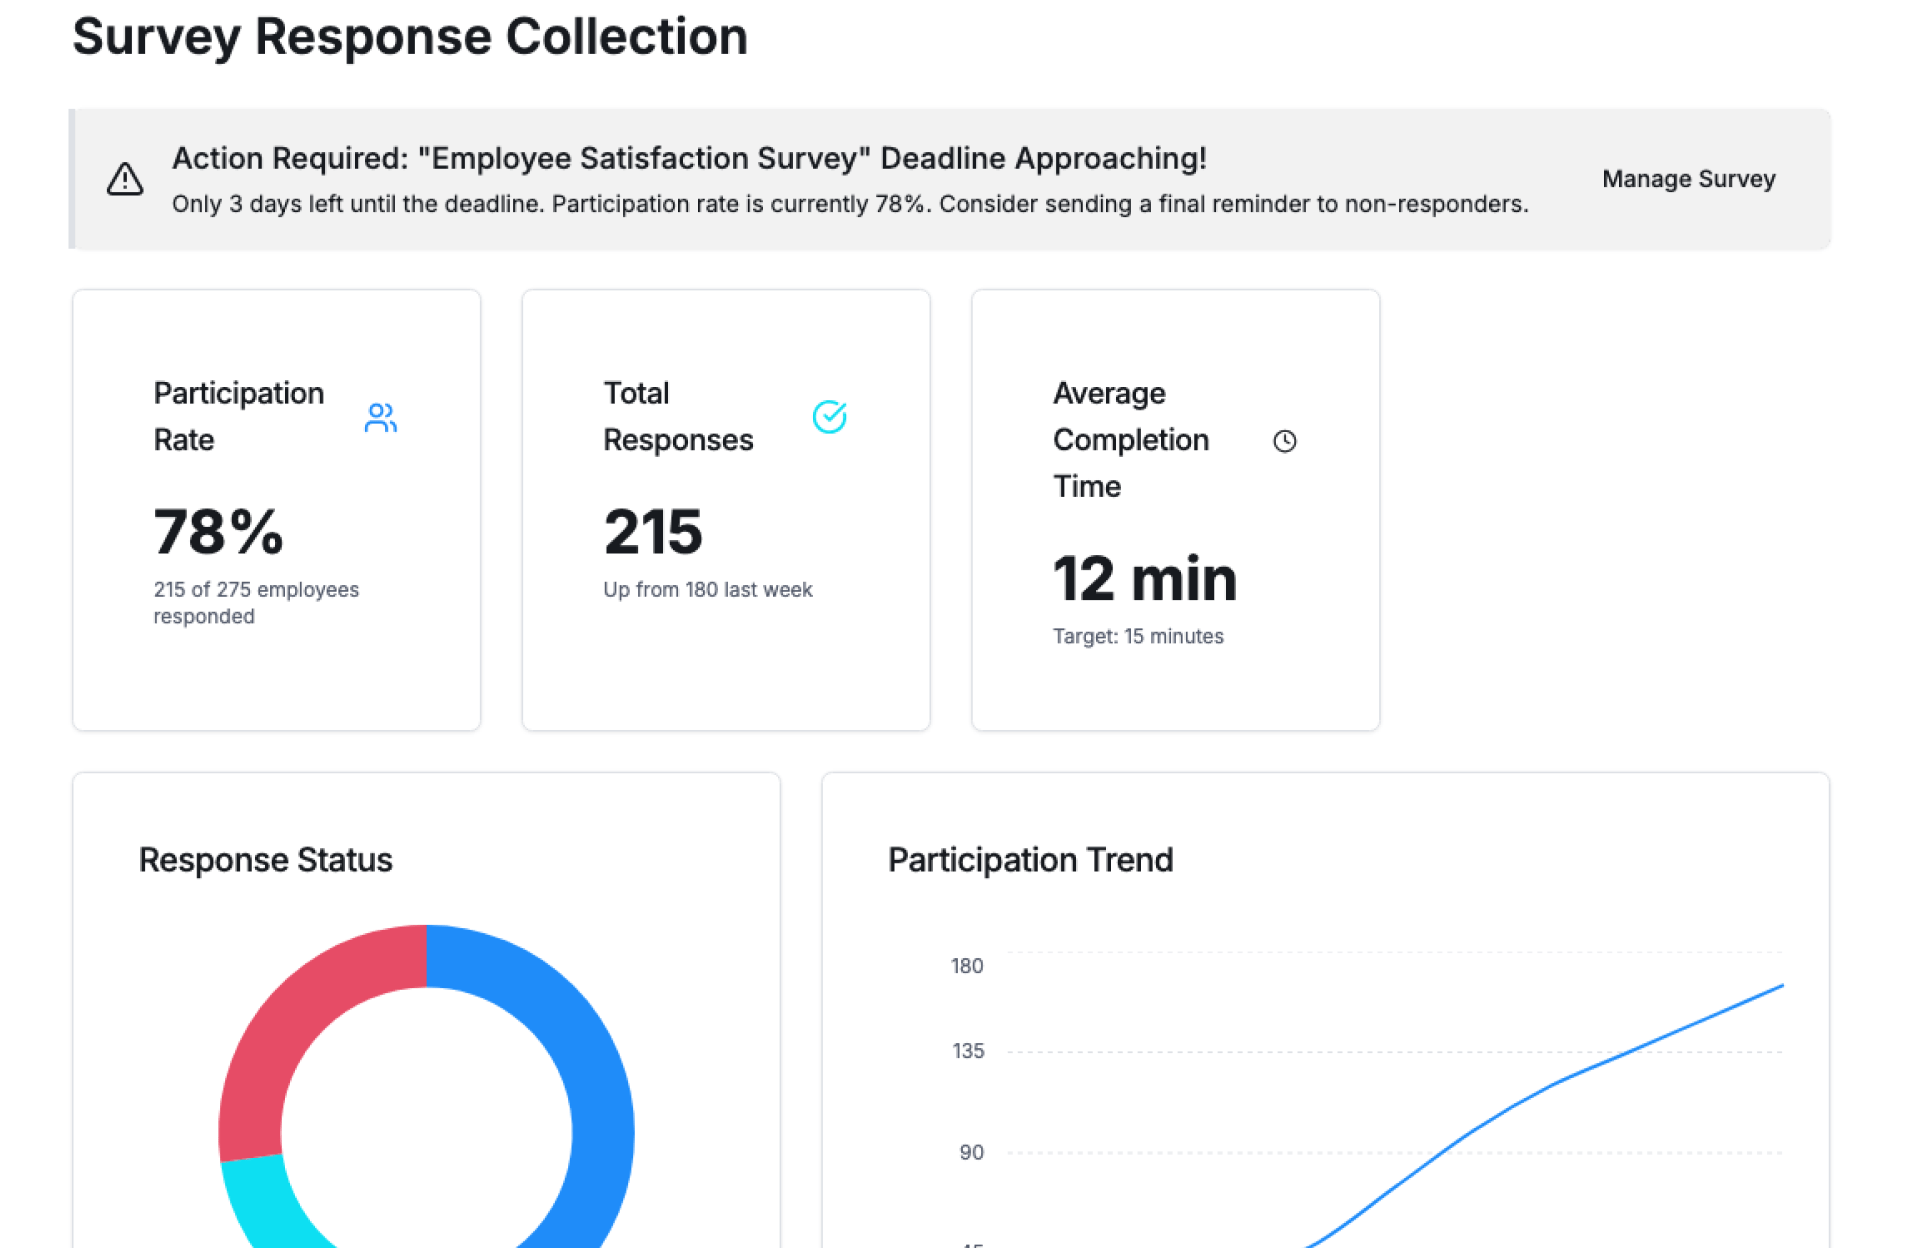
Task: Click the 78% participation rate value
Action: (218, 531)
